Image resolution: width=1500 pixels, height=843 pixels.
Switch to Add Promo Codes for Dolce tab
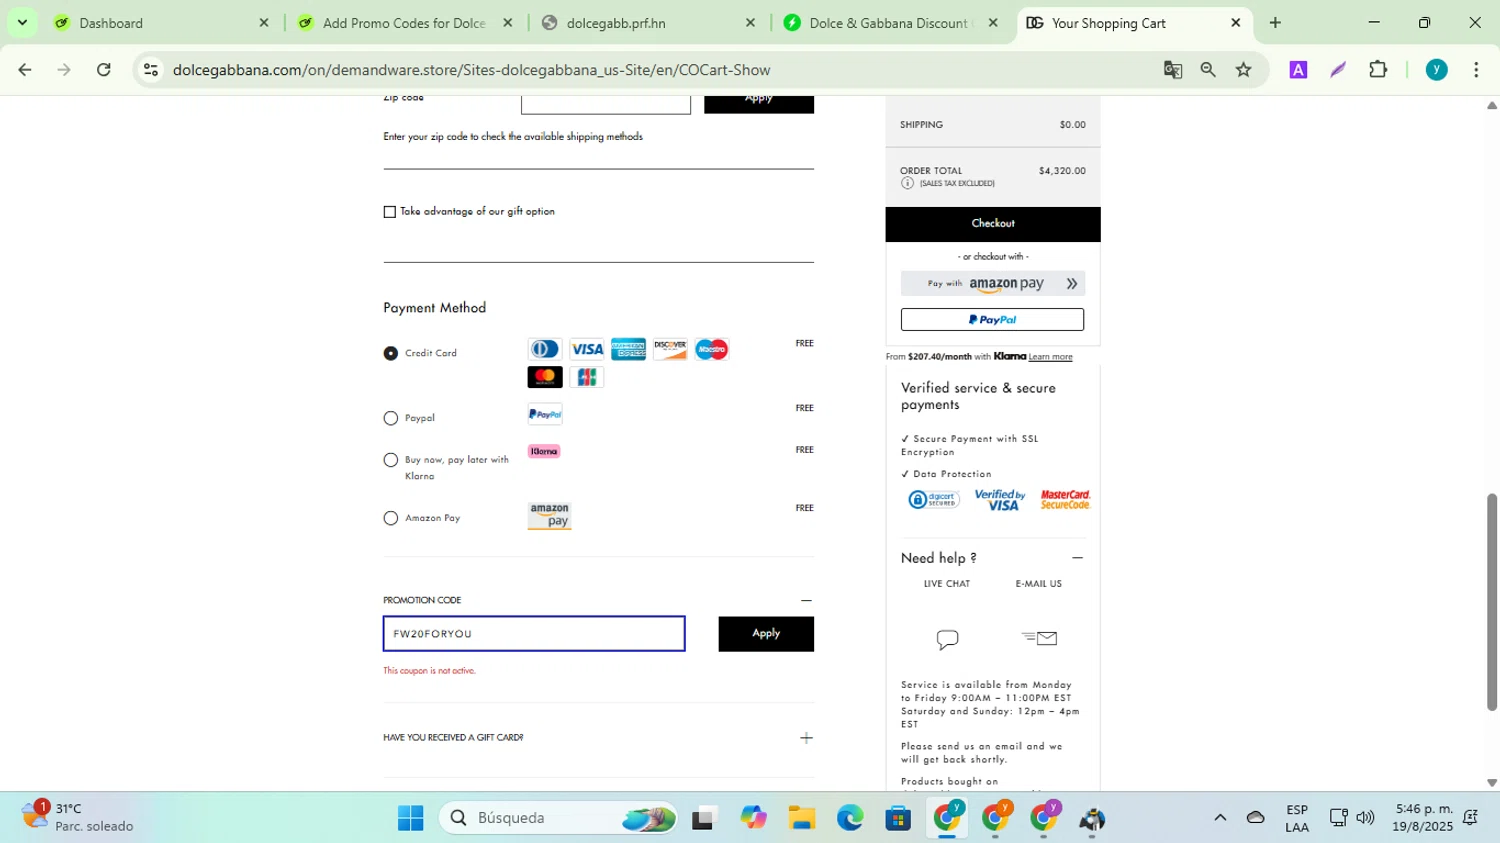405,23
